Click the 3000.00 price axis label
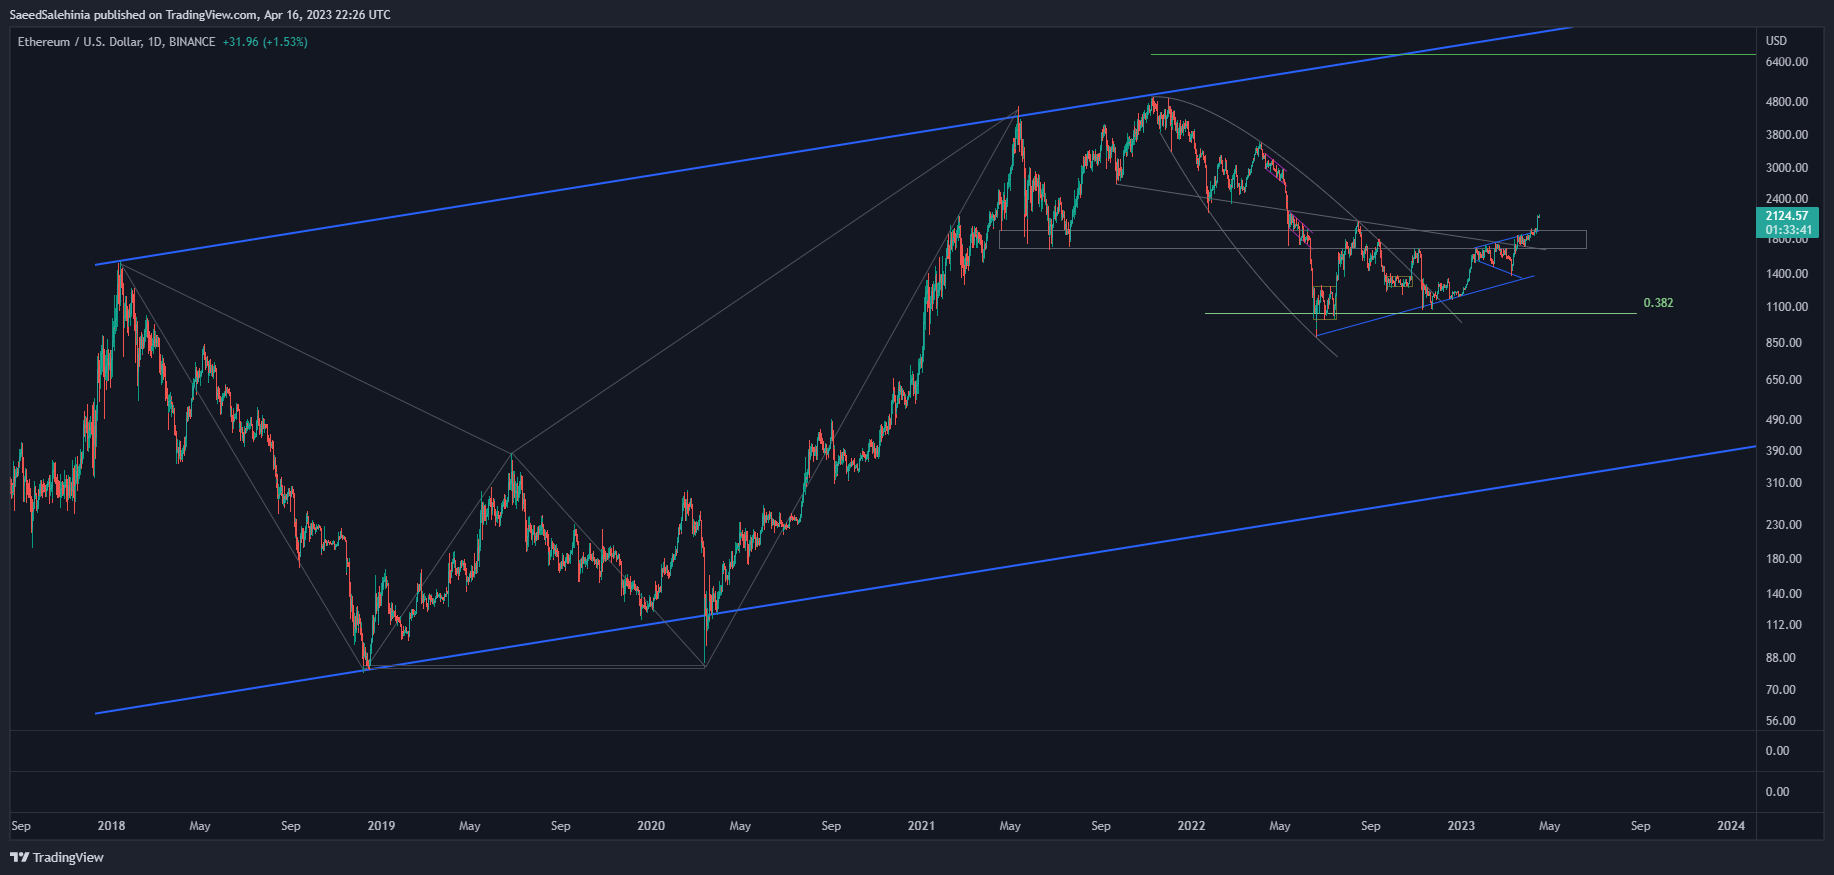1834x875 pixels. tap(1787, 168)
